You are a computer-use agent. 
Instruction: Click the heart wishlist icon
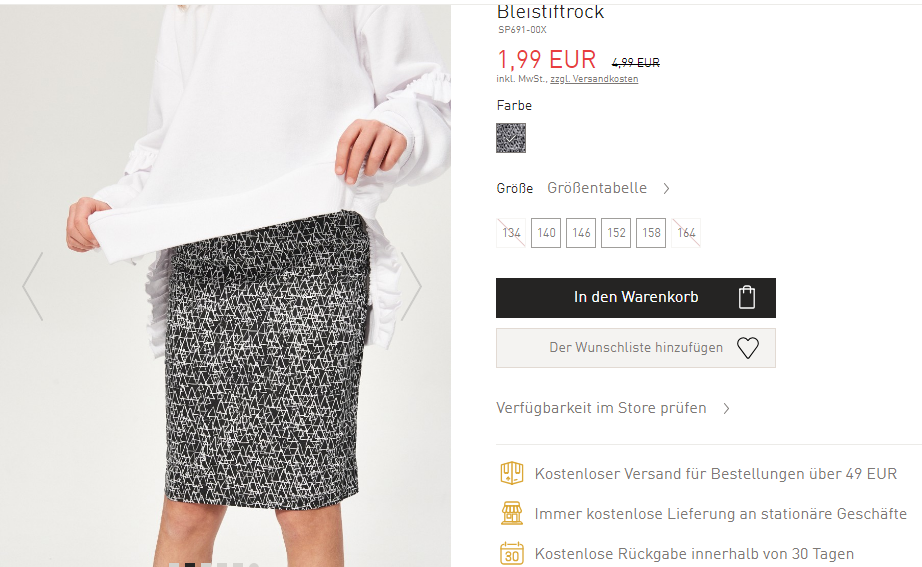coord(748,348)
